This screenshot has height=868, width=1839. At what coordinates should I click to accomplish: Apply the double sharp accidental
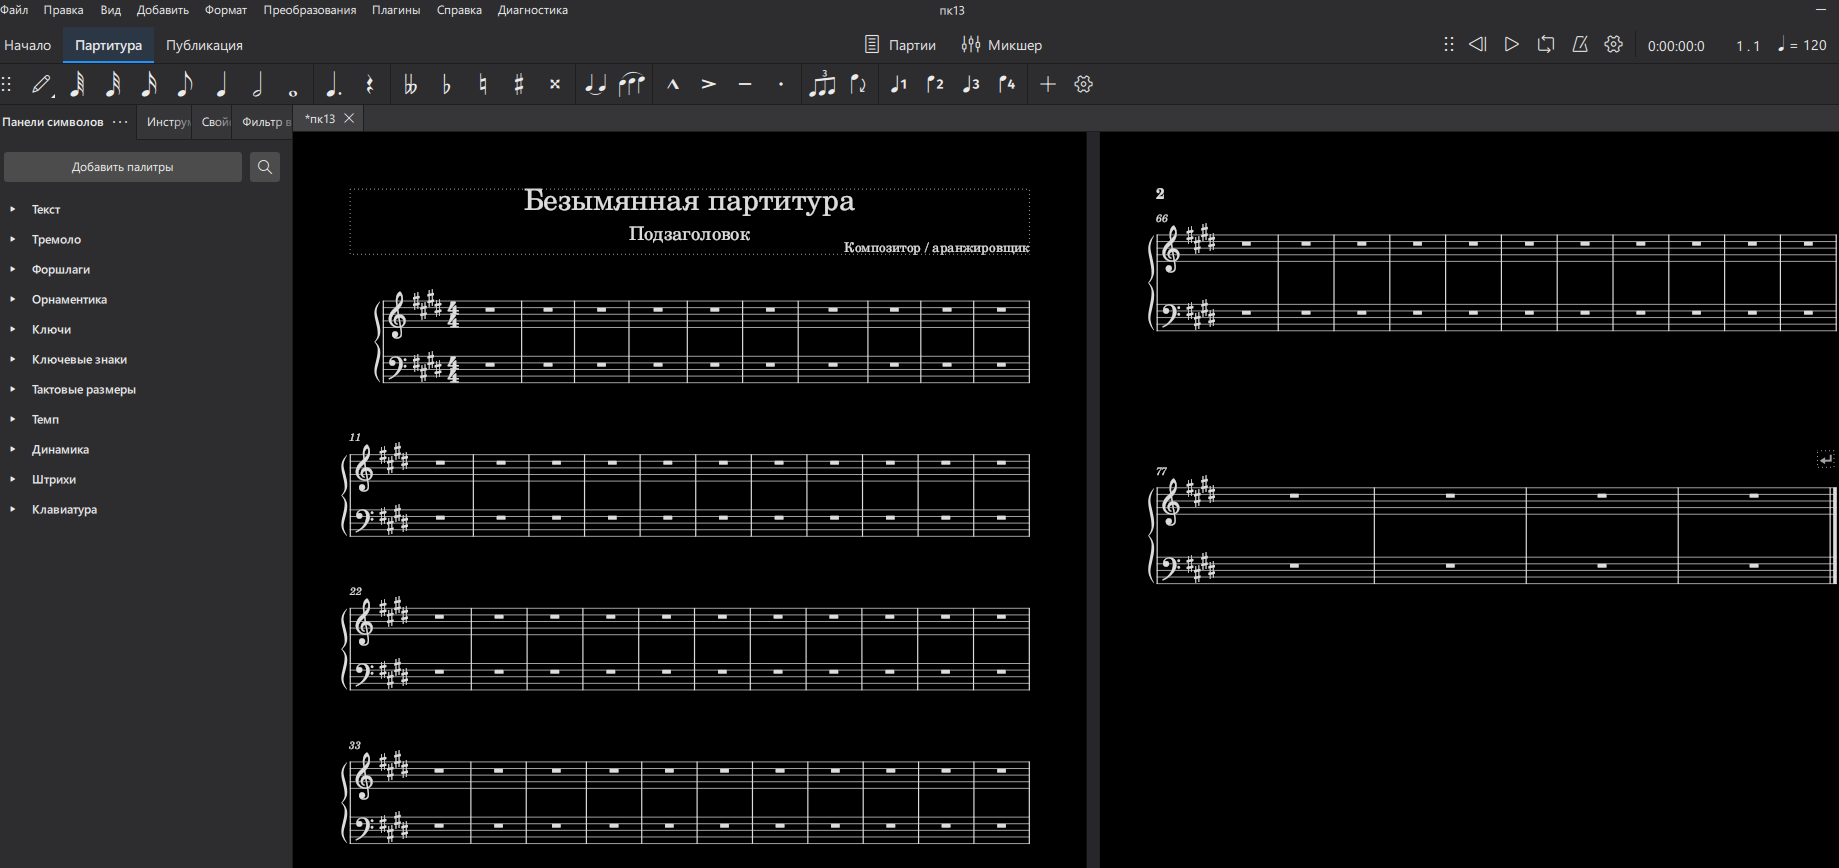pyautogui.click(x=554, y=85)
